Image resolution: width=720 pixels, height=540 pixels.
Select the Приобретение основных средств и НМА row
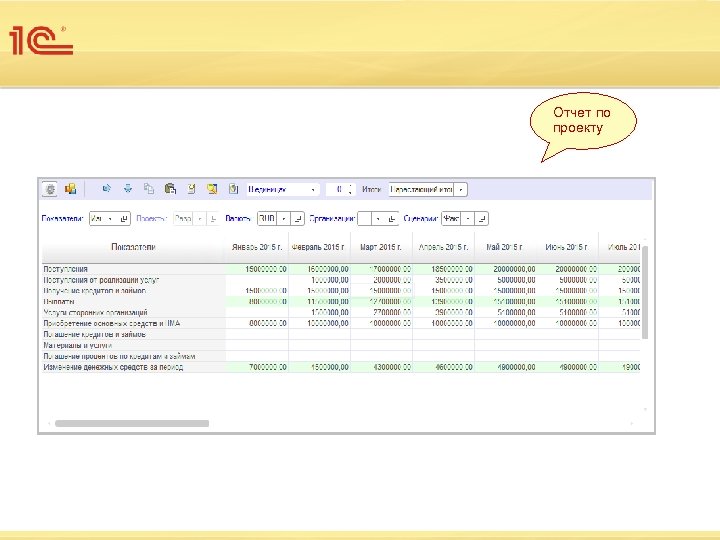[x=112, y=324]
